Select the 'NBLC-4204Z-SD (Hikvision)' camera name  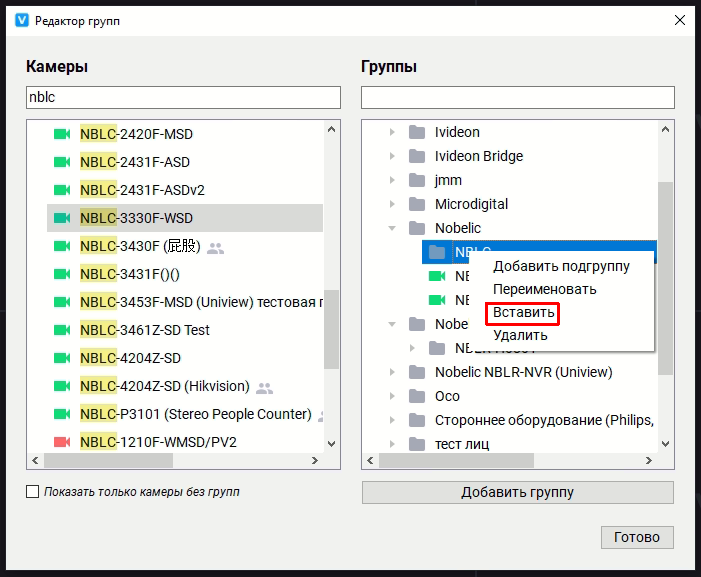click(x=165, y=386)
